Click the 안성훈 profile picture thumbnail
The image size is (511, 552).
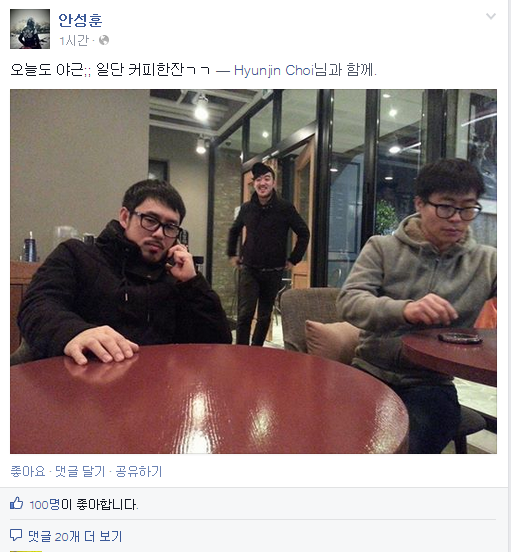[30, 29]
